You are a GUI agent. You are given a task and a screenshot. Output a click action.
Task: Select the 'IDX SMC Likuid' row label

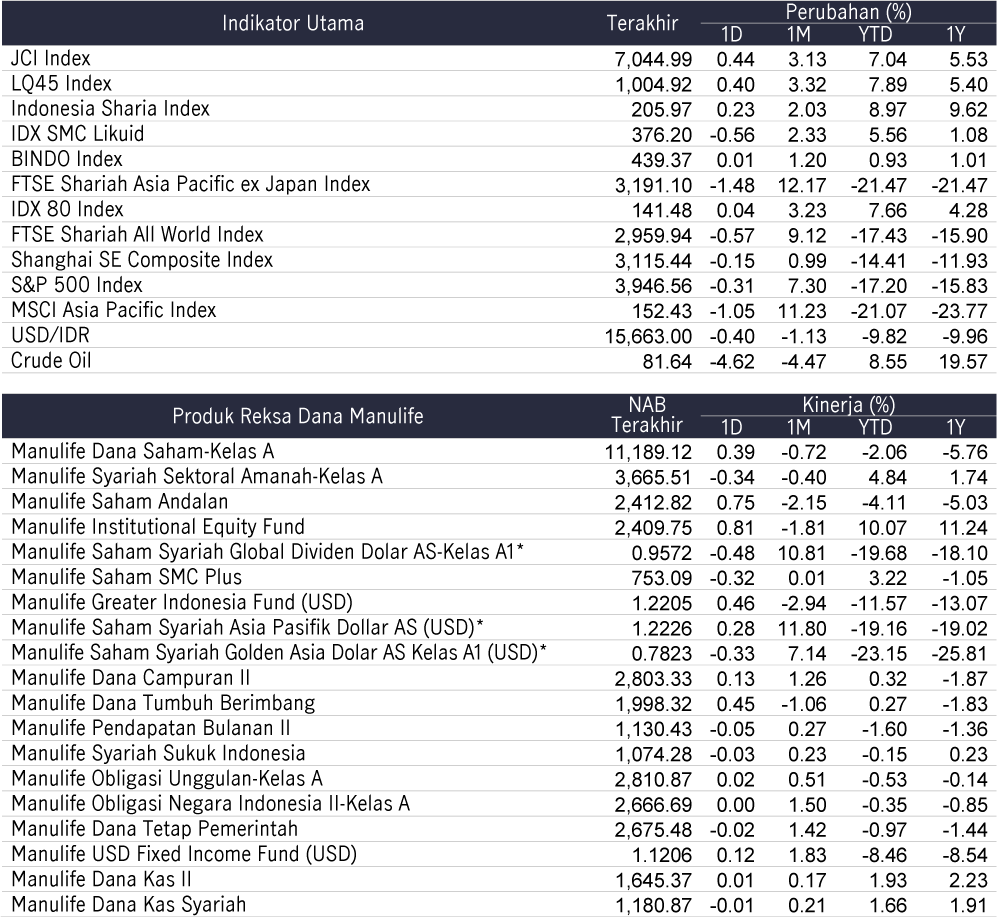(78, 134)
